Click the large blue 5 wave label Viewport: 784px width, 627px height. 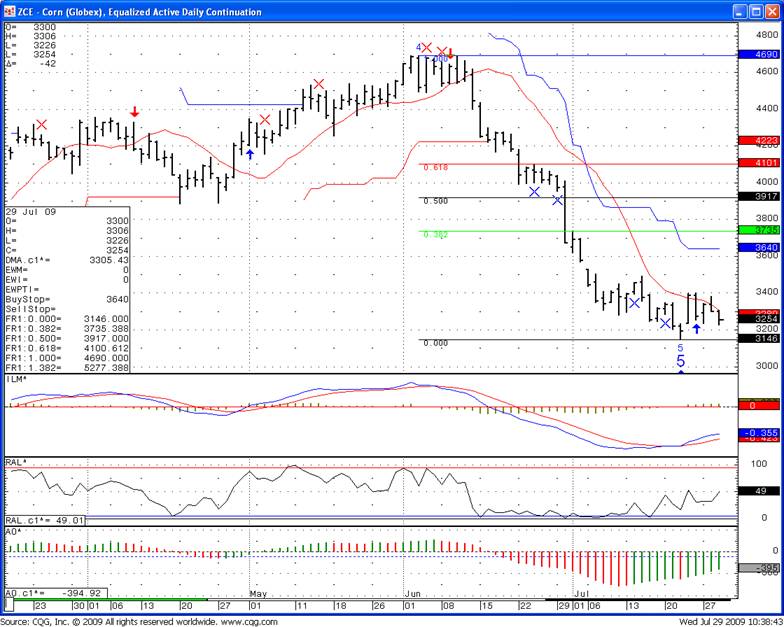pyautogui.click(x=681, y=361)
